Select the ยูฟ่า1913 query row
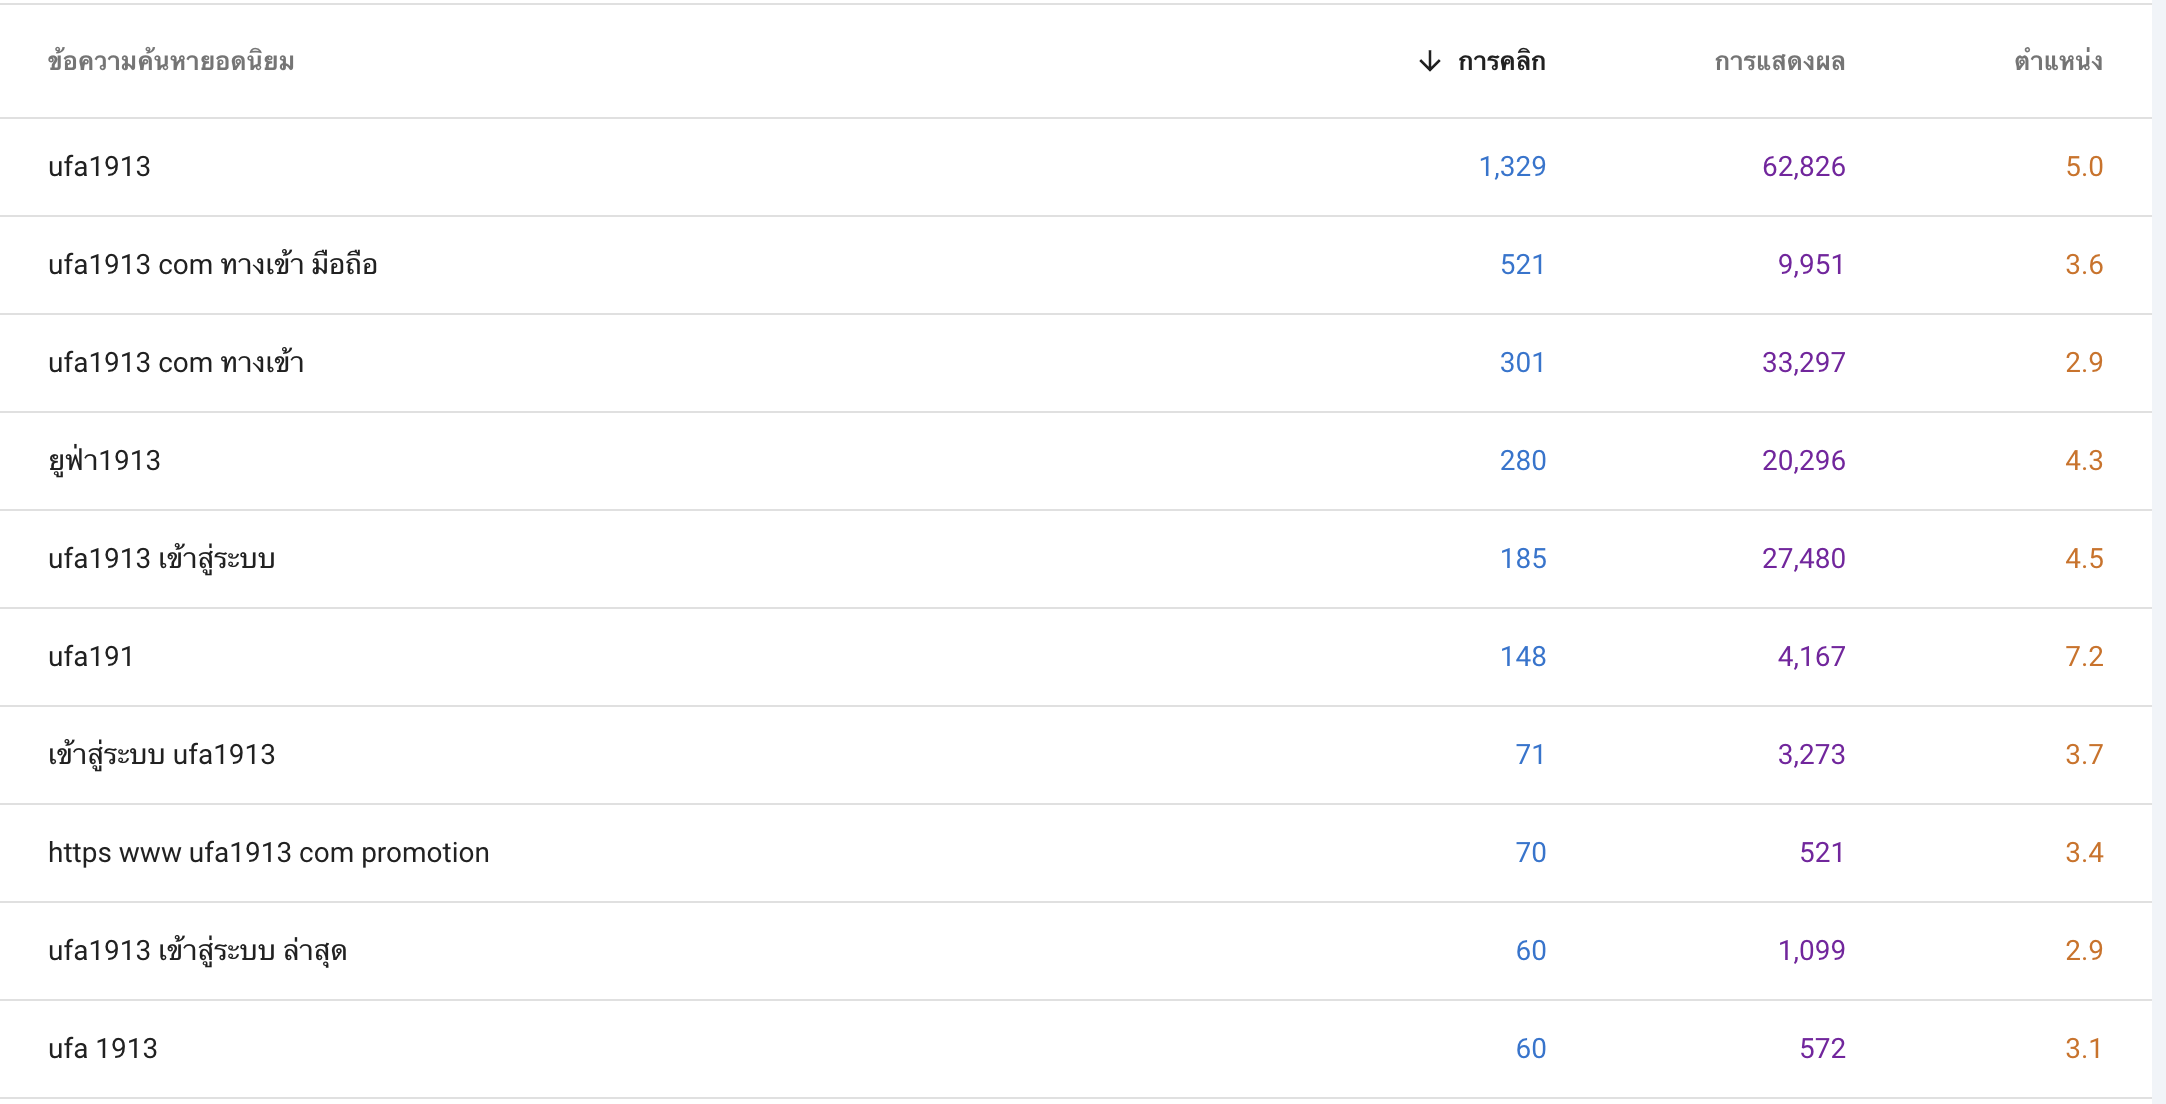This screenshot has width=2166, height=1104. [x=1076, y=461]
